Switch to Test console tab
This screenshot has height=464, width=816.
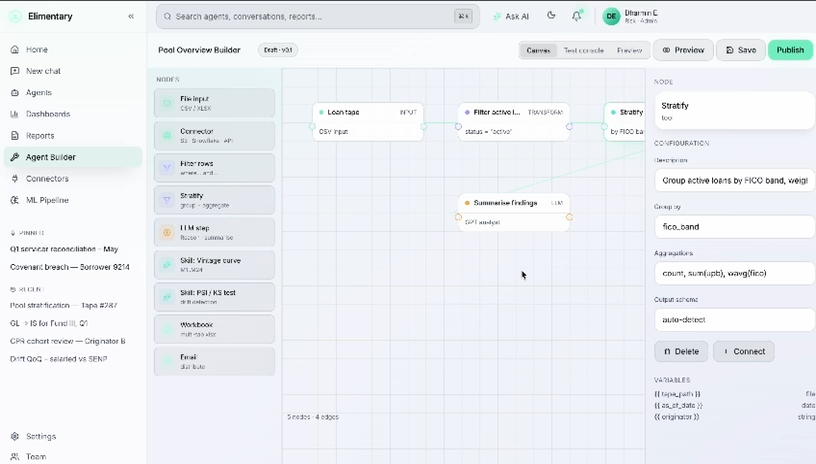(x=583, y=50)
